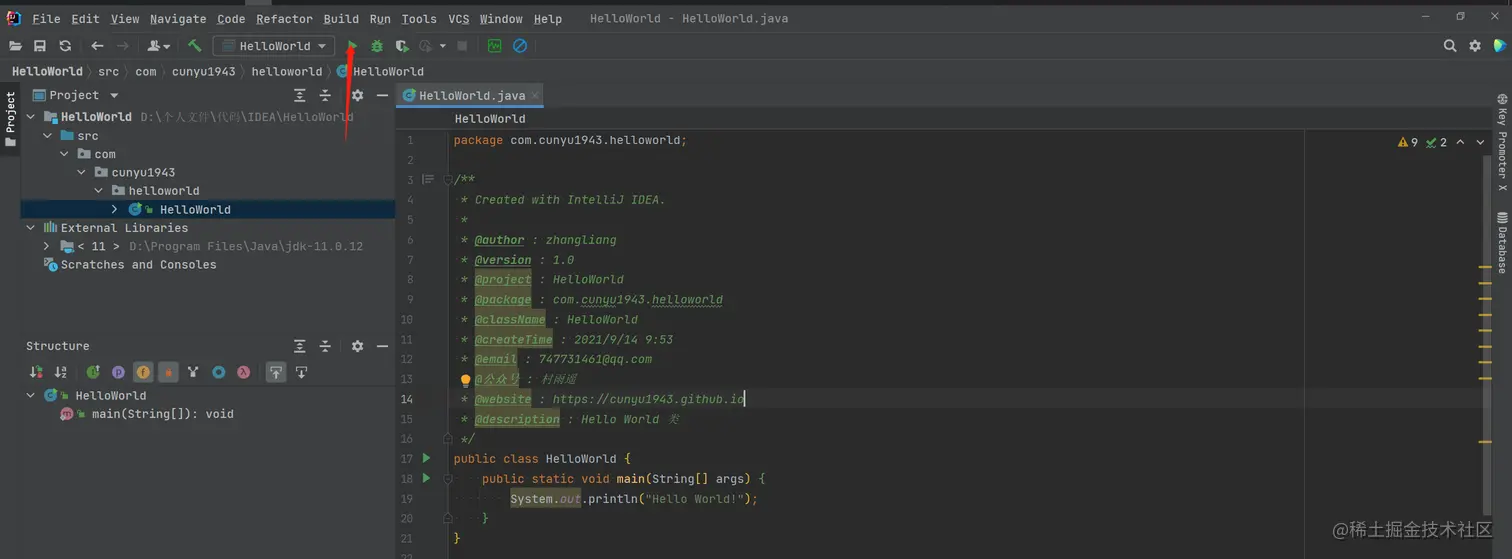Collapse the helloworld package node
The height and width of the screenshot is (559, 1512).
pyautogui.click(x=98, y=191)
